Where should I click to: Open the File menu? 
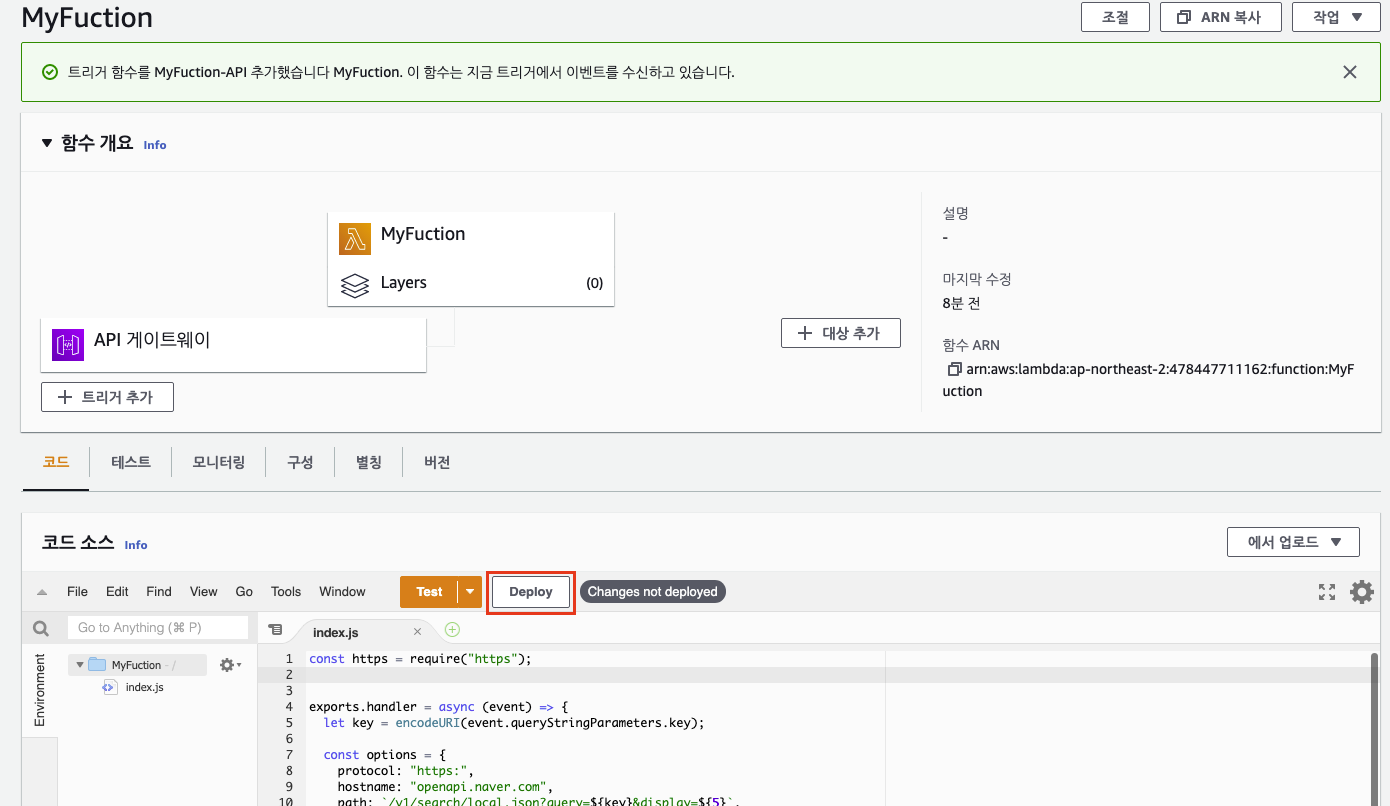point(77,592)
